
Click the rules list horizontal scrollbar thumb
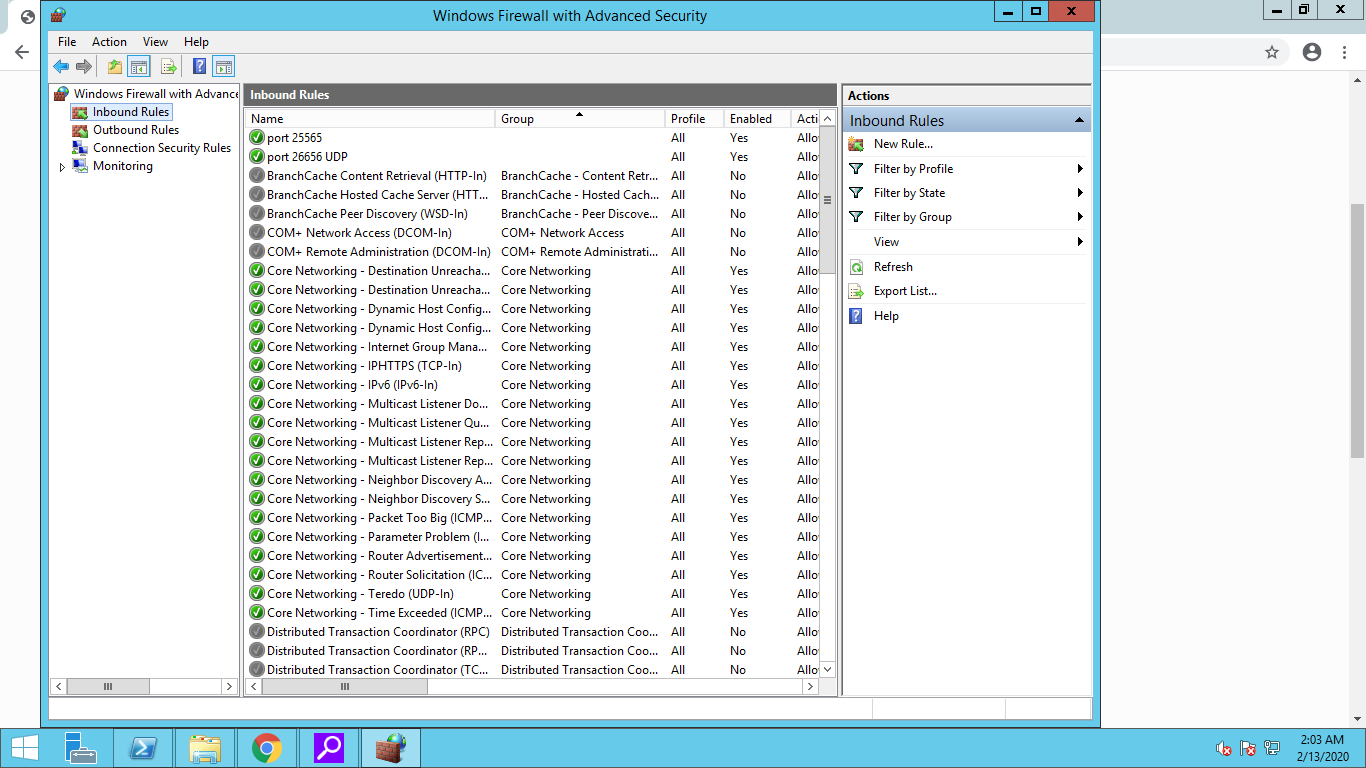344,687
